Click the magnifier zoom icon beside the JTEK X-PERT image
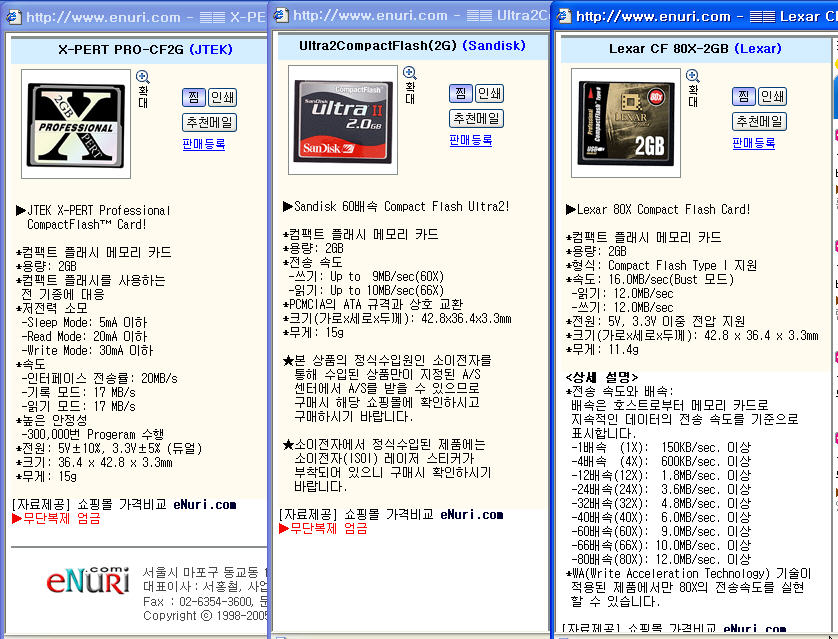This screenshot has height=639, width=838. [x=142, y=77]
